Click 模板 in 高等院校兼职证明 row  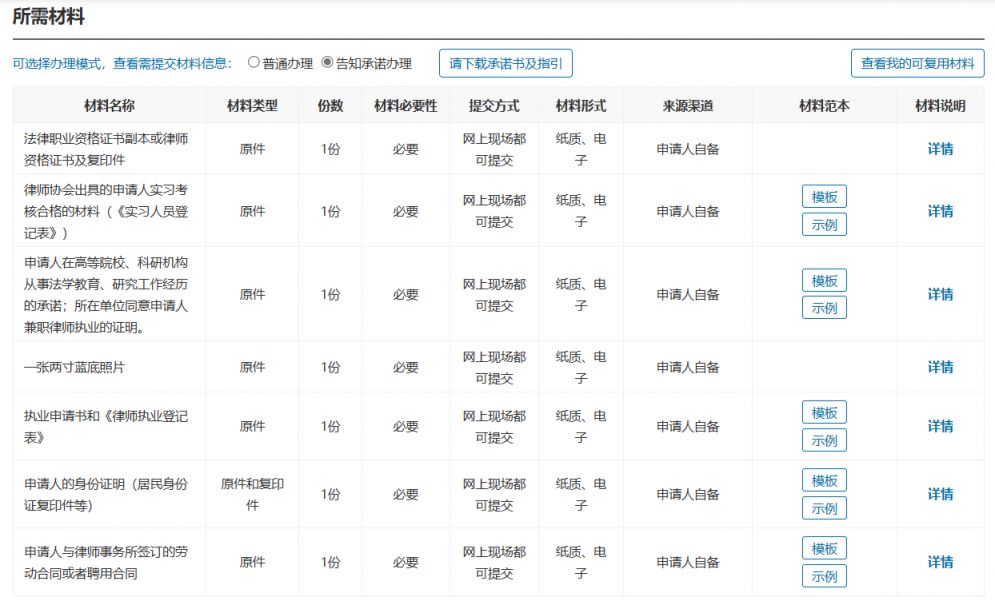823,281
